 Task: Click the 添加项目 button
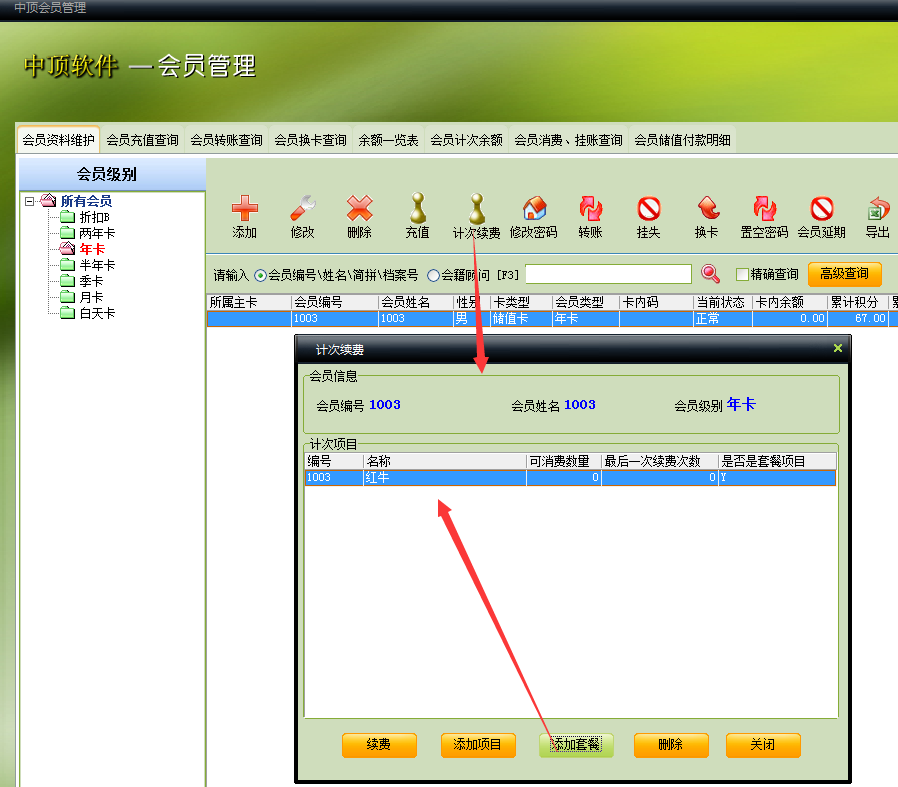point(478,745)
